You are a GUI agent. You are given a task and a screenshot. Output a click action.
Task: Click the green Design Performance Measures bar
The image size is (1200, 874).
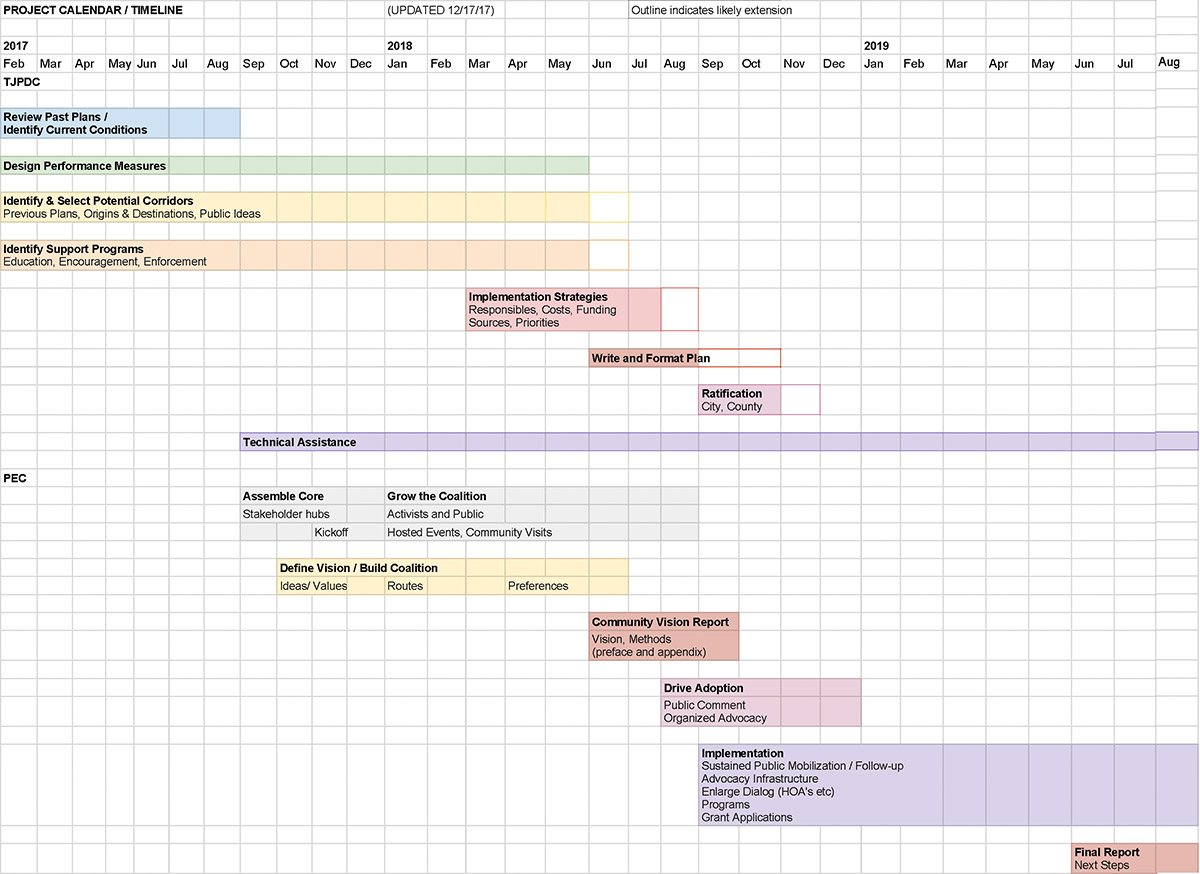[295, 166]
